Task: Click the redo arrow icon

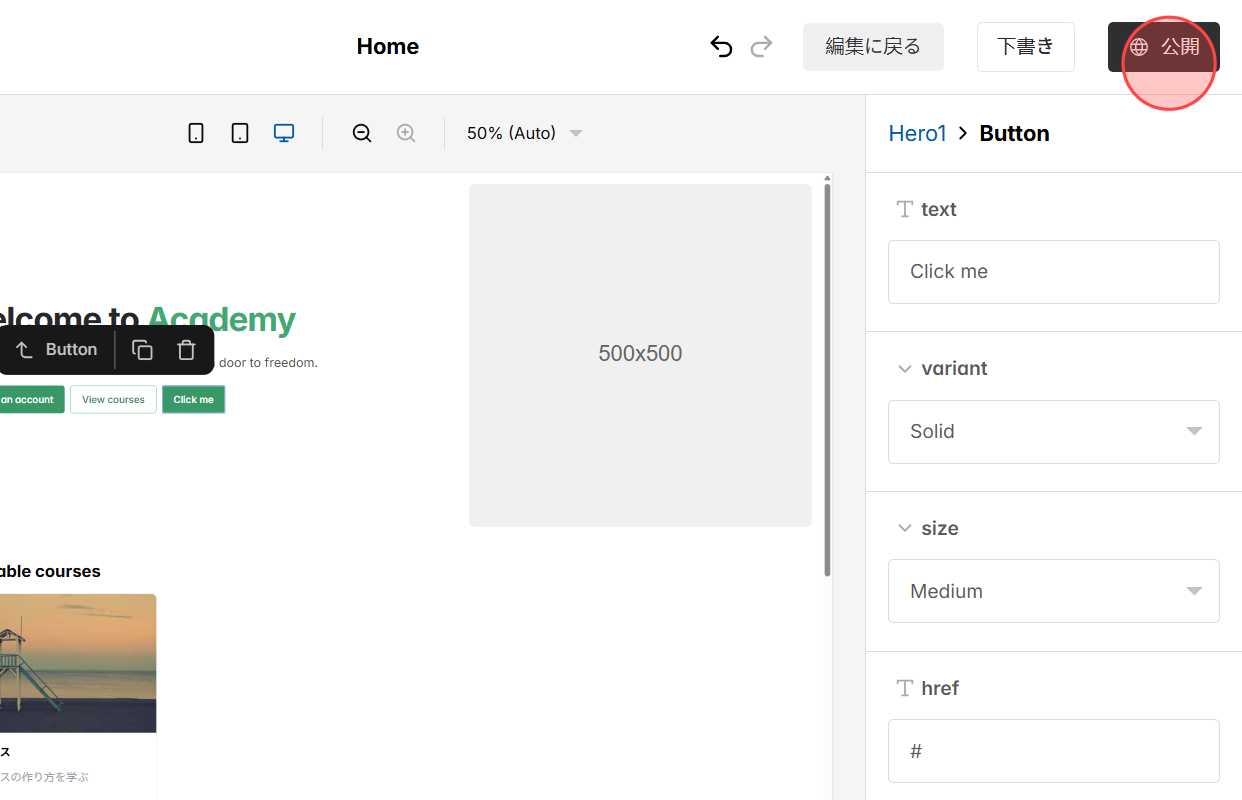Action: pos(762,47)
